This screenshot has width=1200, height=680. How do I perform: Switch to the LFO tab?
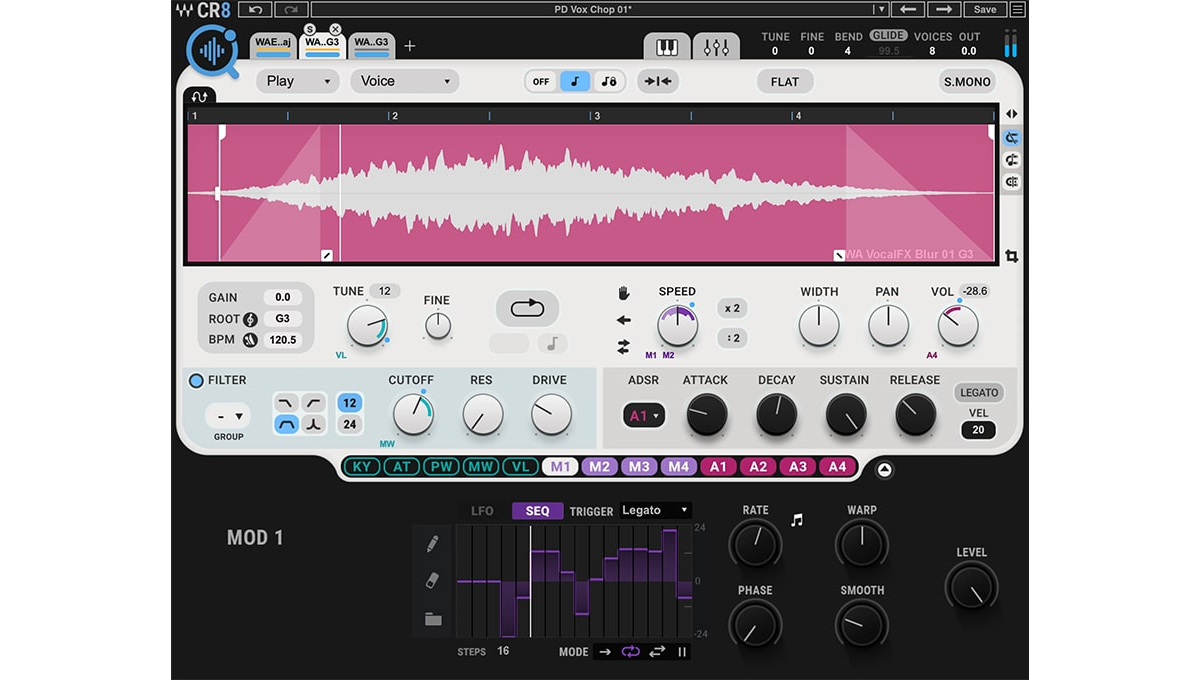482,510
